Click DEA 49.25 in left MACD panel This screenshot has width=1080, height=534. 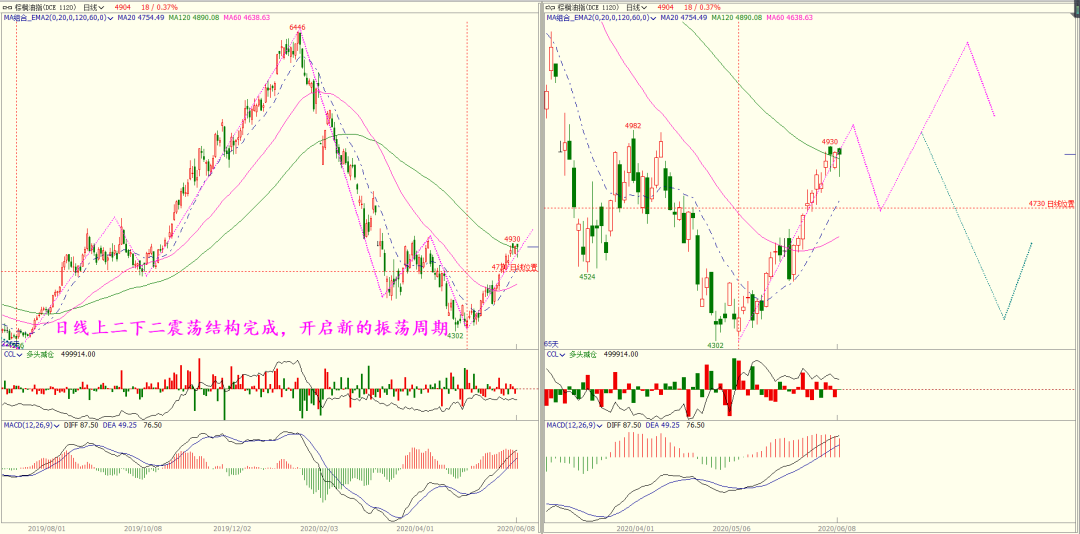(118, 426)
